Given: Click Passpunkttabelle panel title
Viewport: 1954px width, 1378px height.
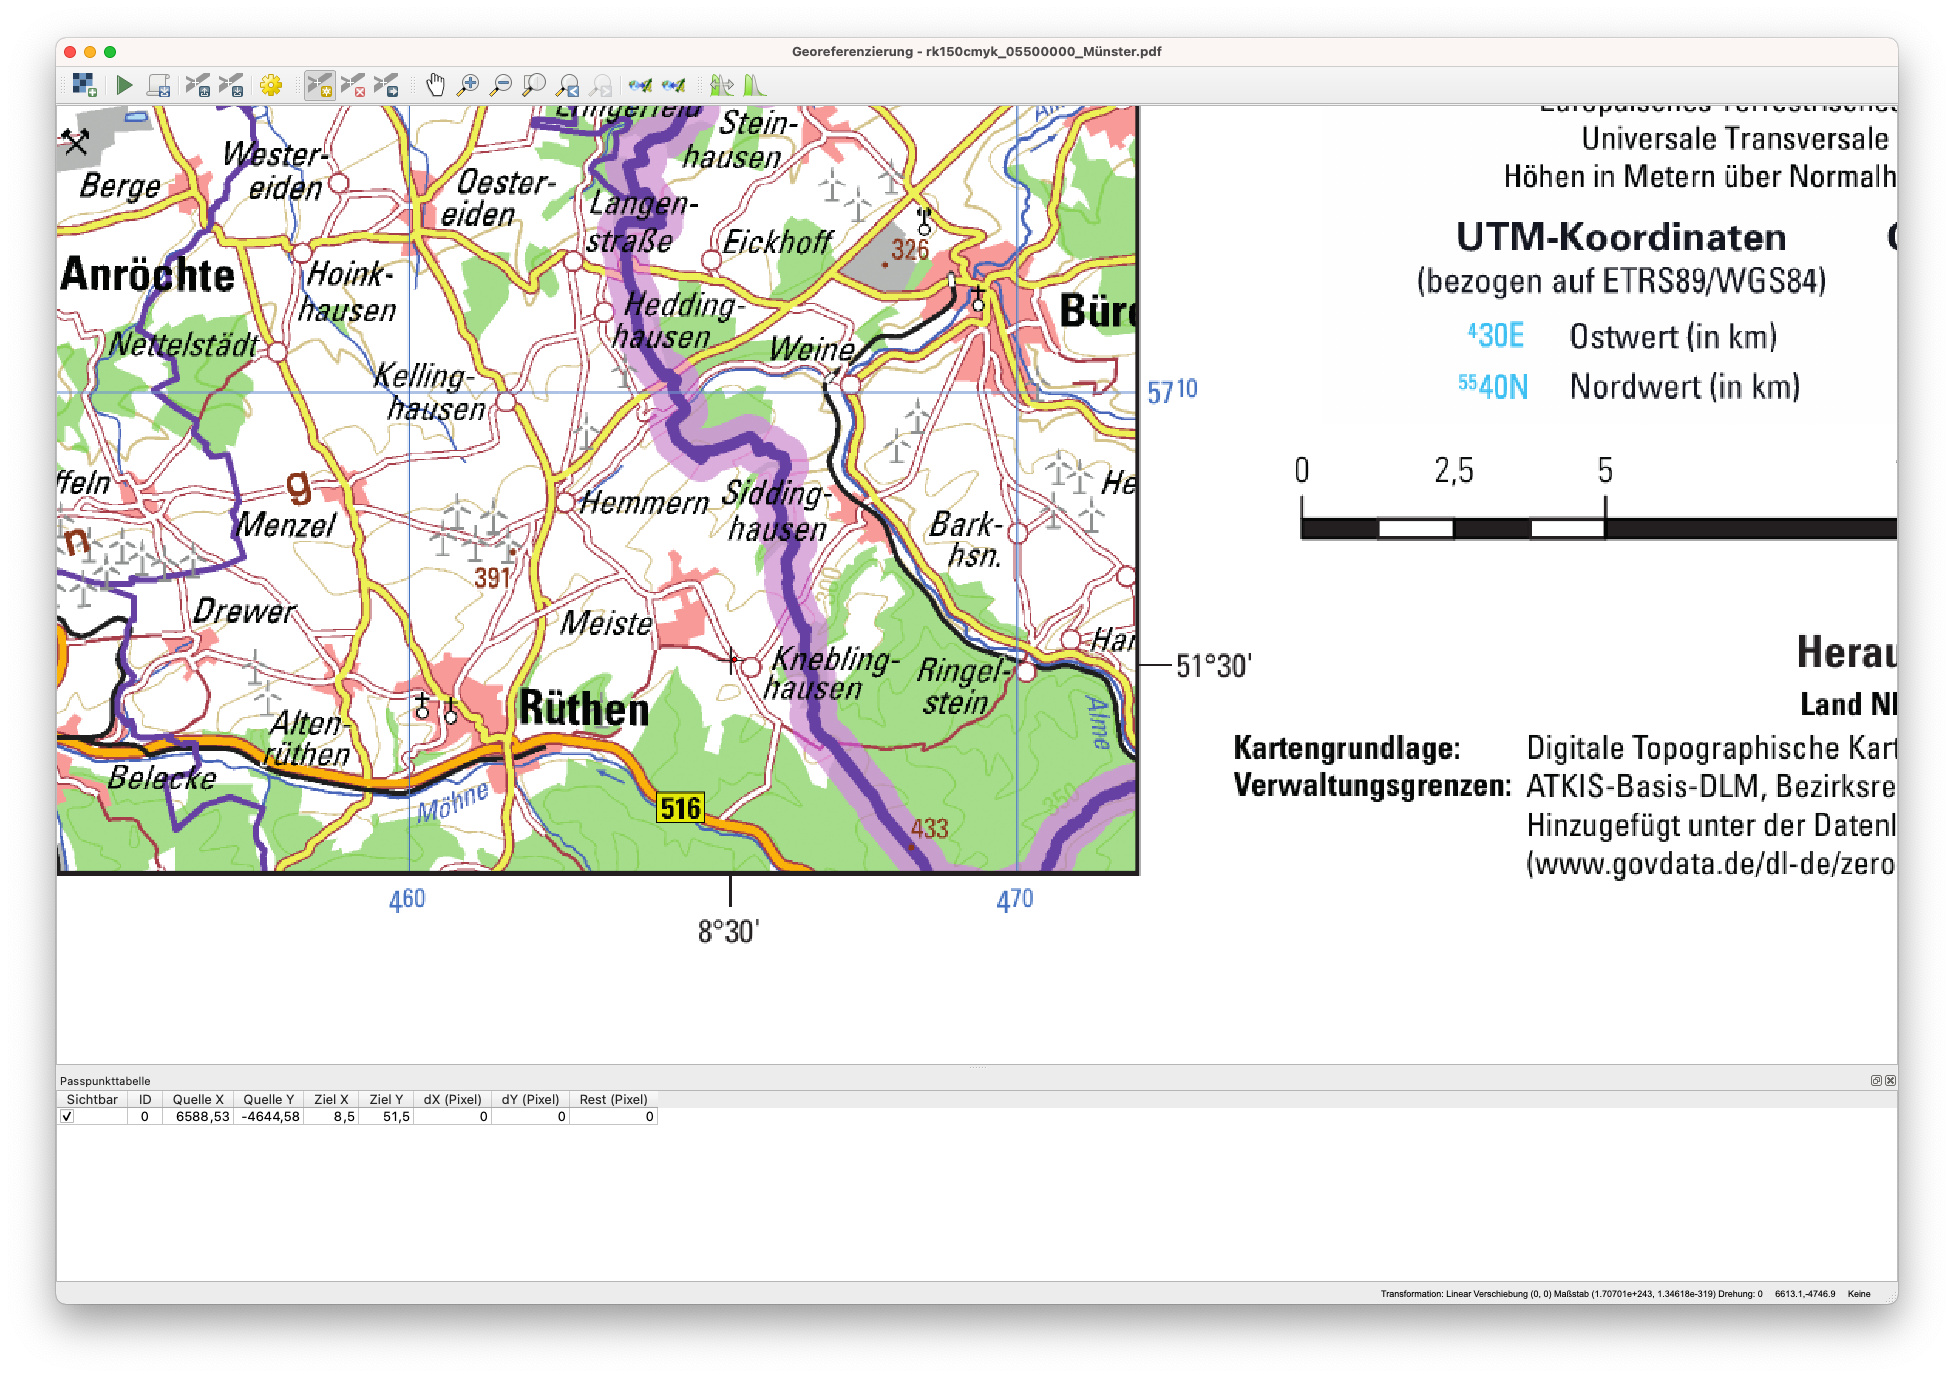Looking at the screenshot, I should coord(105,1081).
